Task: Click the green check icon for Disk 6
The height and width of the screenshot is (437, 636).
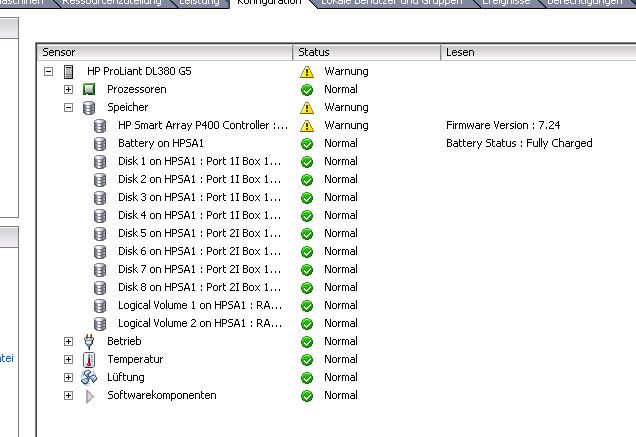Action: pos(307,252)
